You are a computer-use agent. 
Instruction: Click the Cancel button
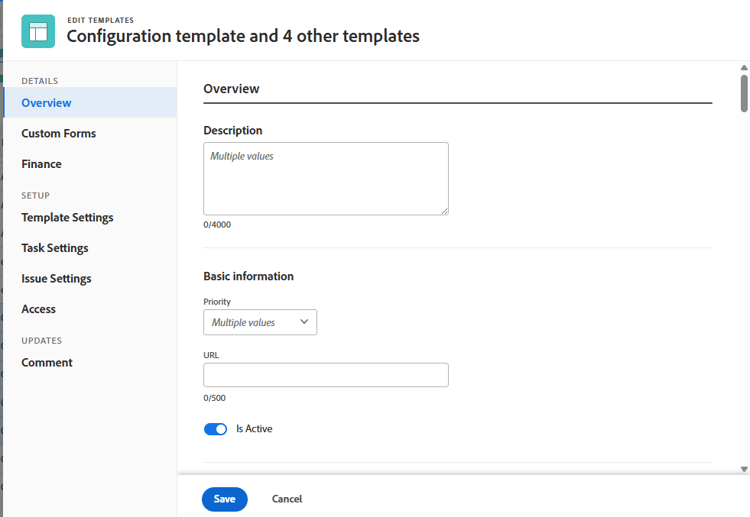287,499
